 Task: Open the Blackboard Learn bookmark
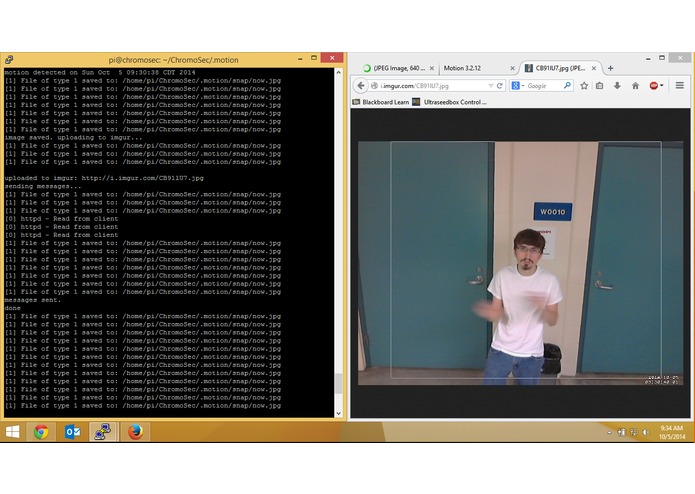click(x=381, y=102)
